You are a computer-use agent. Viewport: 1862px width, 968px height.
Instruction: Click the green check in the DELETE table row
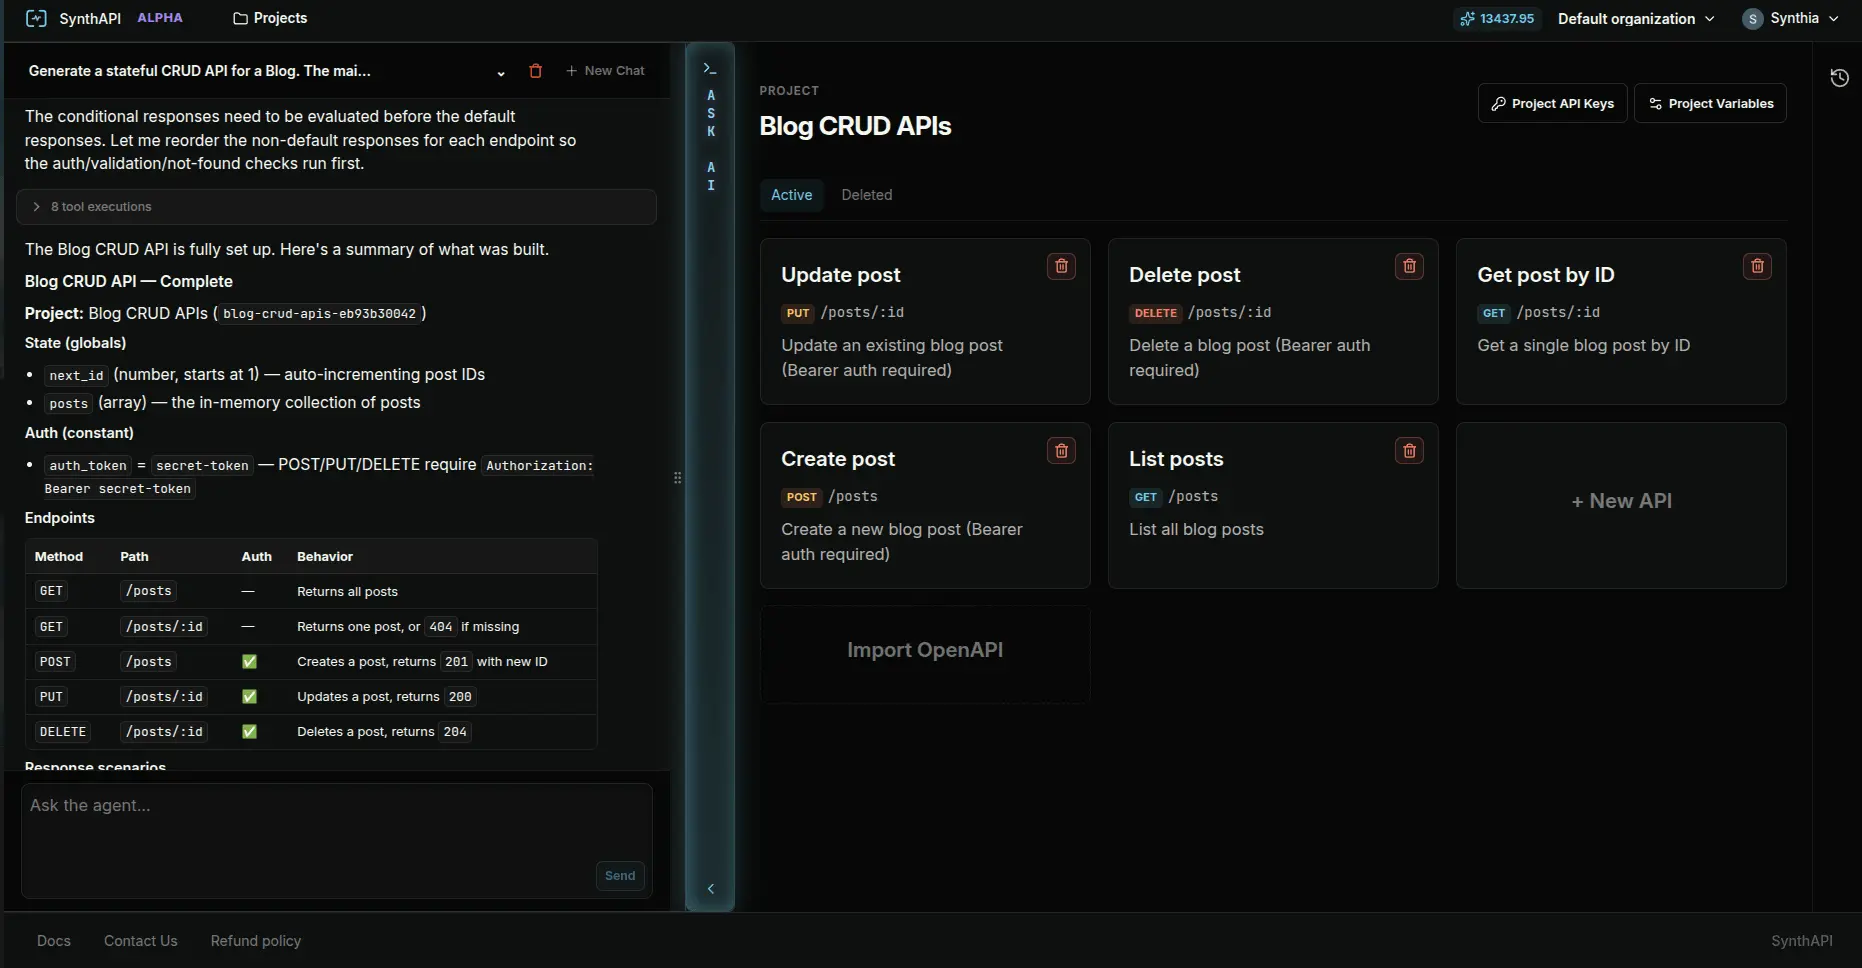pyautogui.click(x=249, y=732)
